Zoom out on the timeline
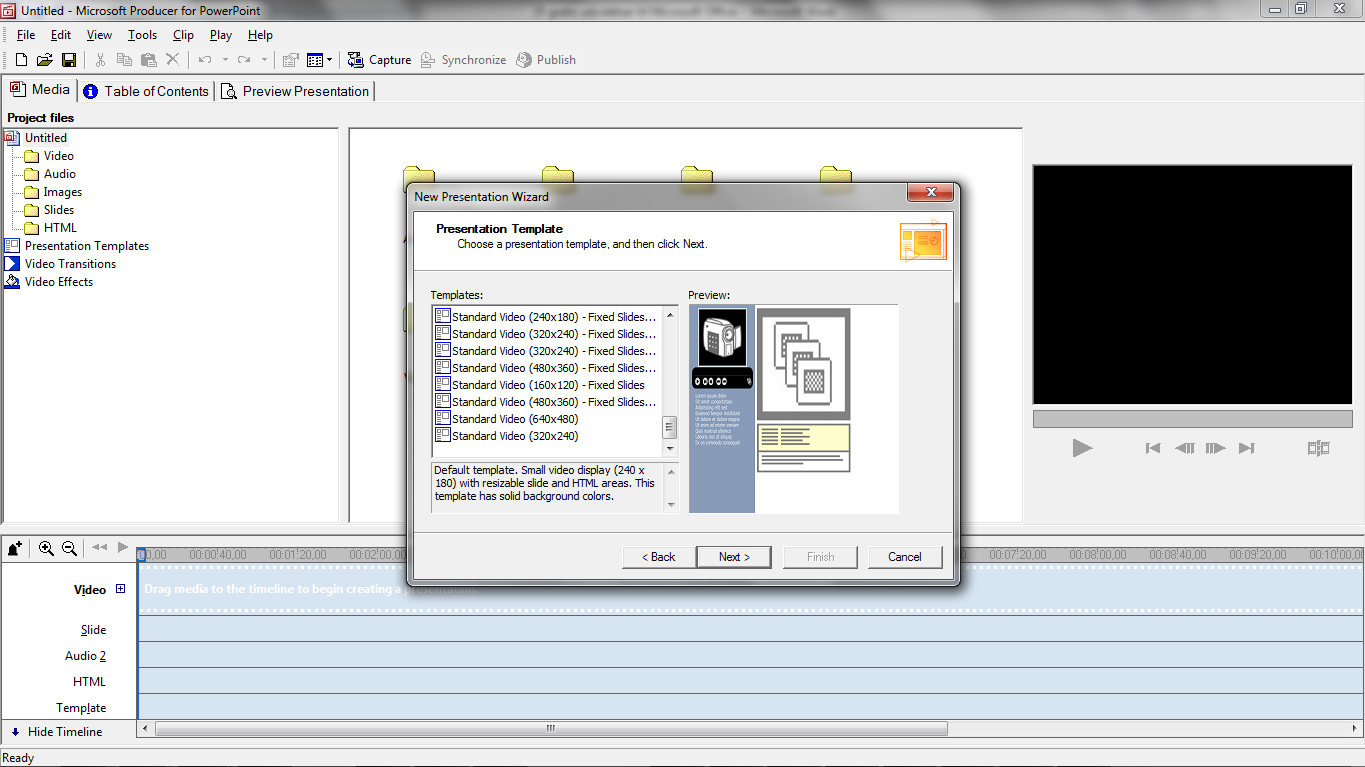The image size is (1365, 767). point(69,548)
